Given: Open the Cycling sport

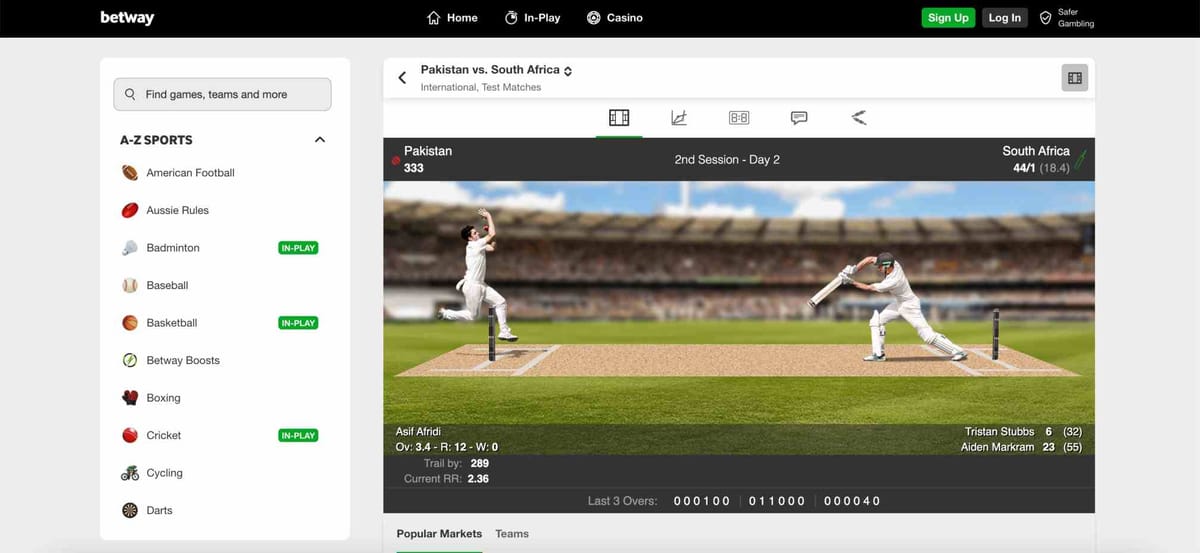Looking at the screenshot, I should (x=165, y=473).
